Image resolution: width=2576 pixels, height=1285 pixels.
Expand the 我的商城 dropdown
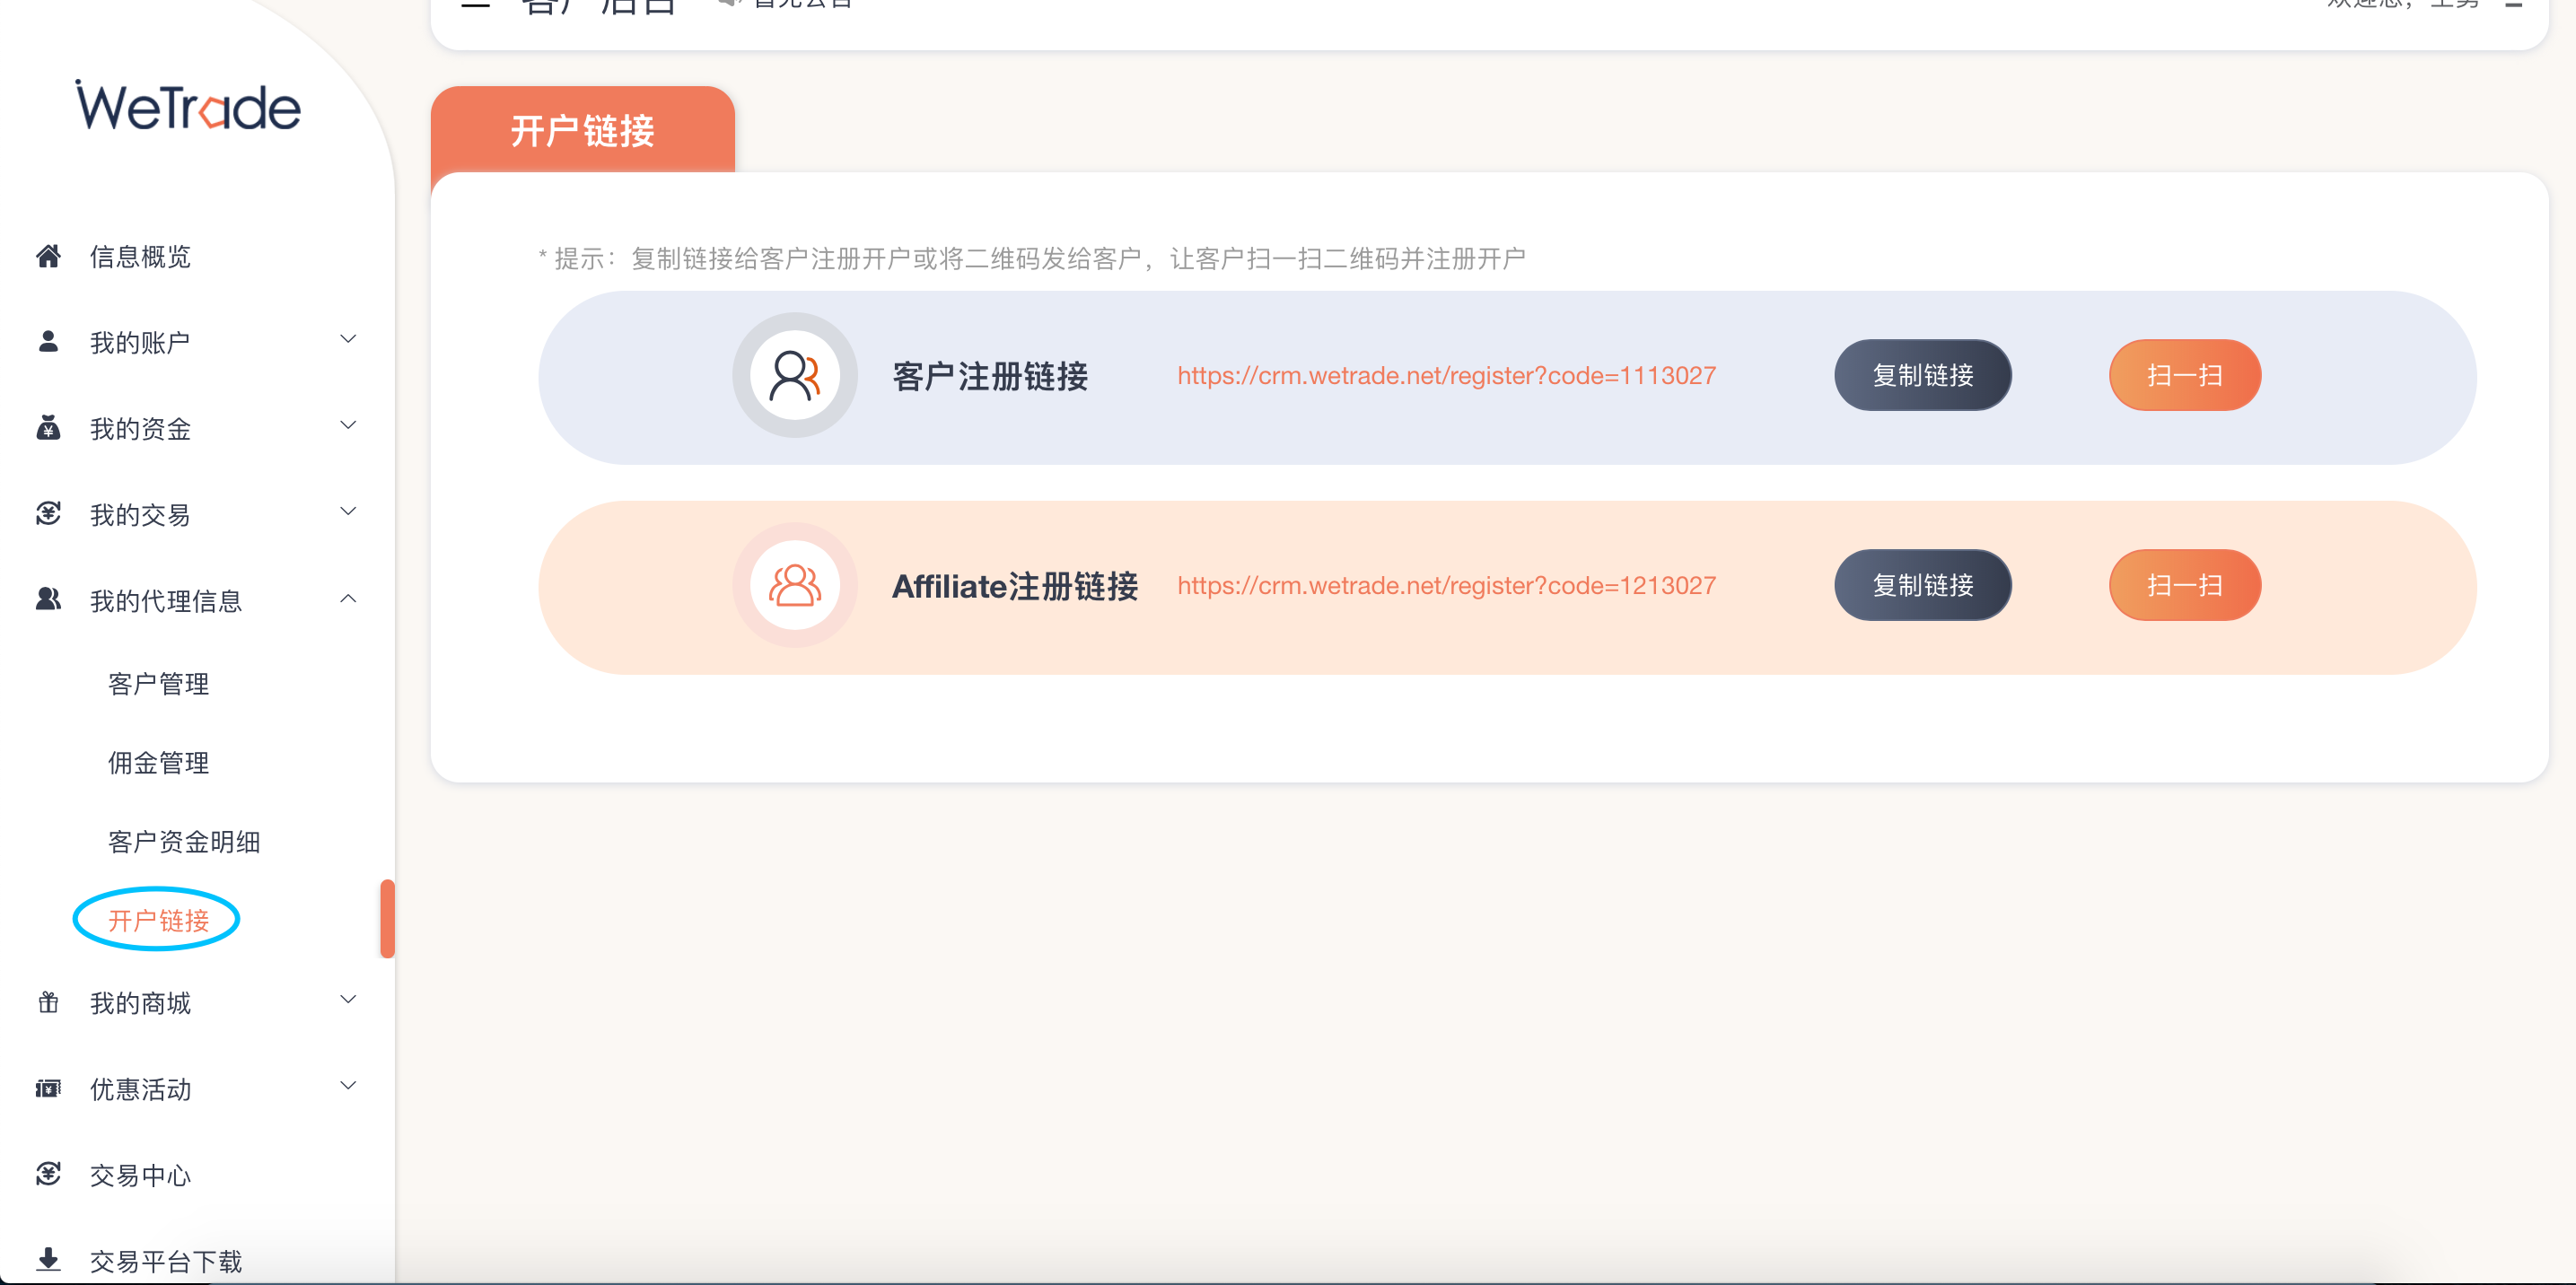click(x=347, y=1000)
